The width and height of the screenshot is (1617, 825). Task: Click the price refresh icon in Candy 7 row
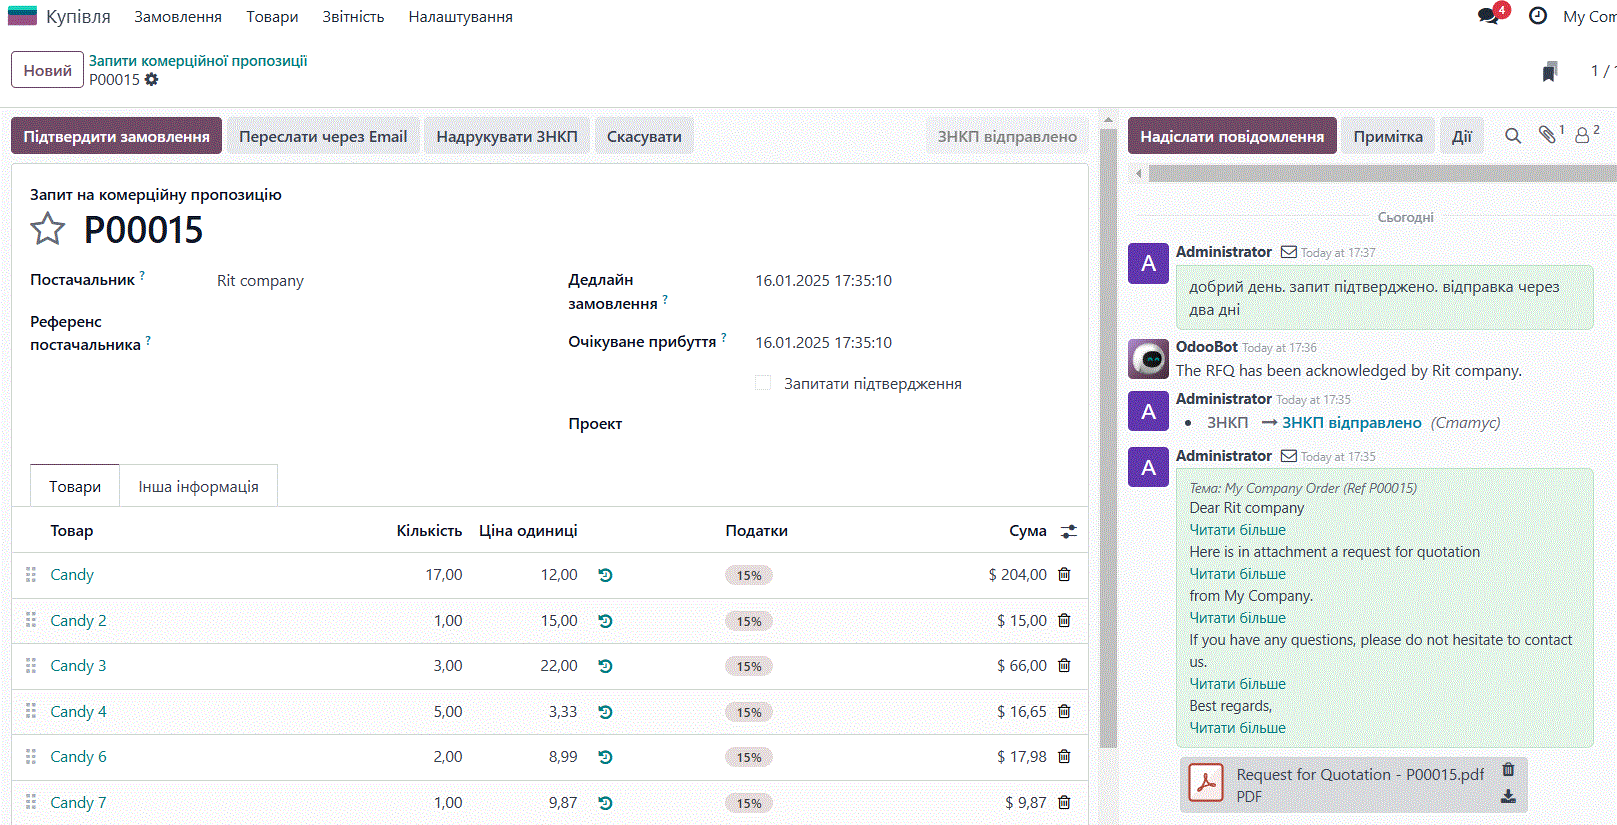point(605,803)
